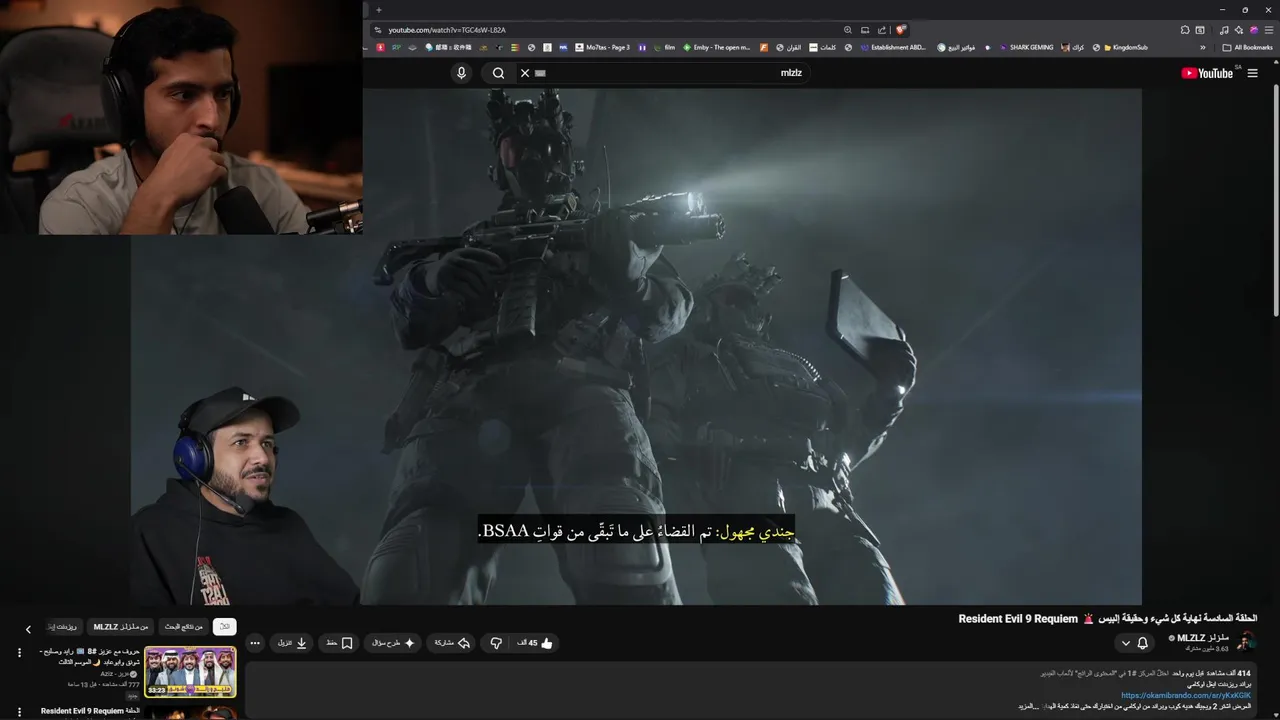Open the Aziz channel name under the recommended video
Viewport: 1280px width, 720px height.
118,674
